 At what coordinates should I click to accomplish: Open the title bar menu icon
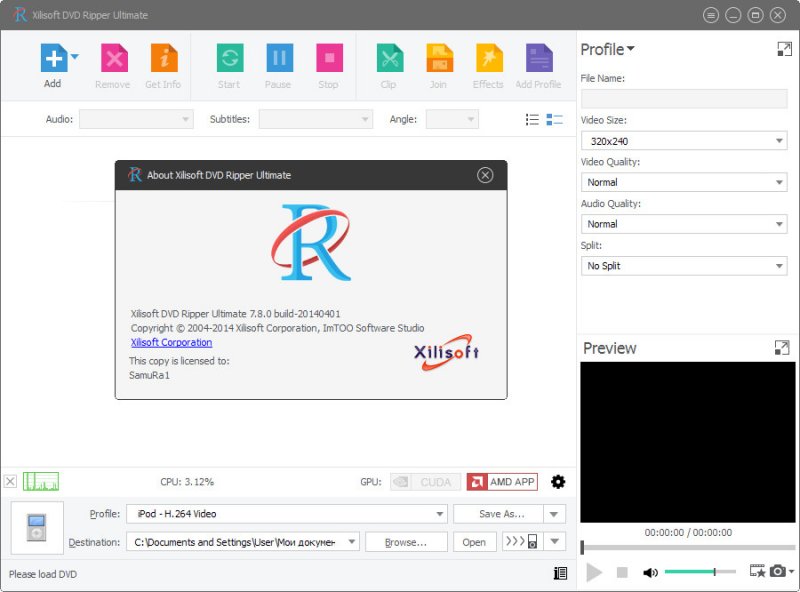click(711, 15)
